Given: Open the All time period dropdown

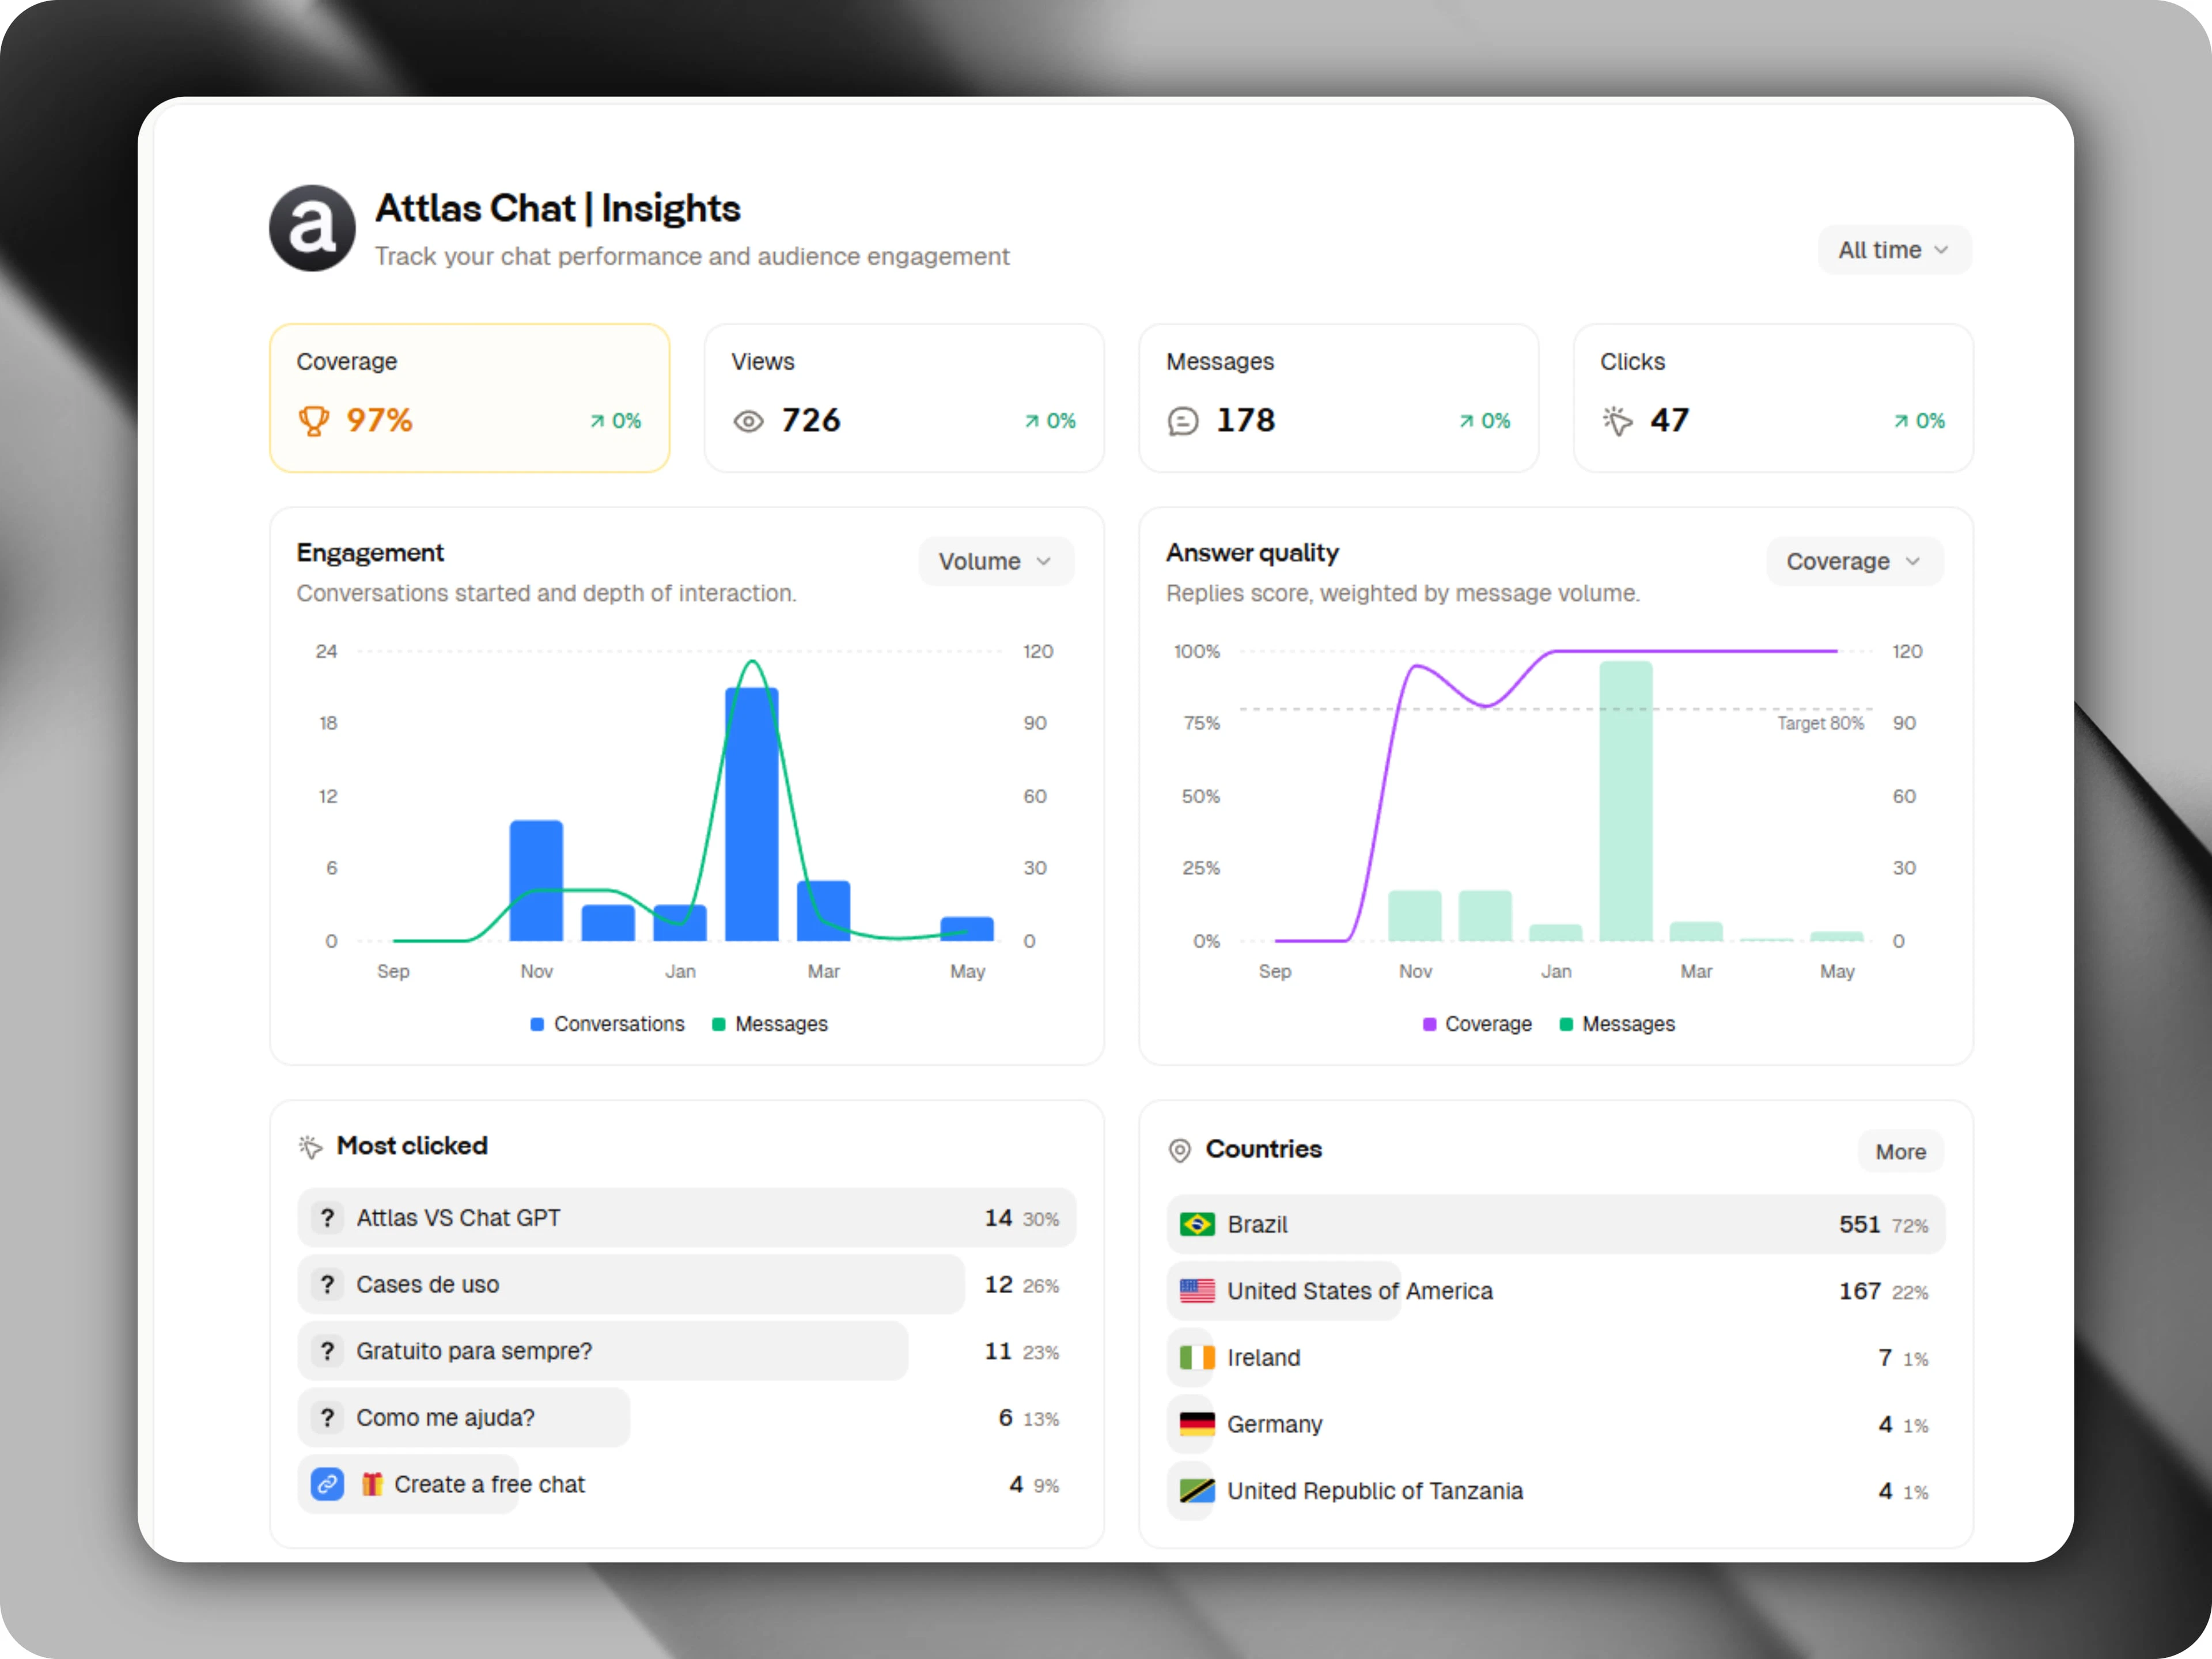Looking at the screenshot, I should click(1894, 250).
